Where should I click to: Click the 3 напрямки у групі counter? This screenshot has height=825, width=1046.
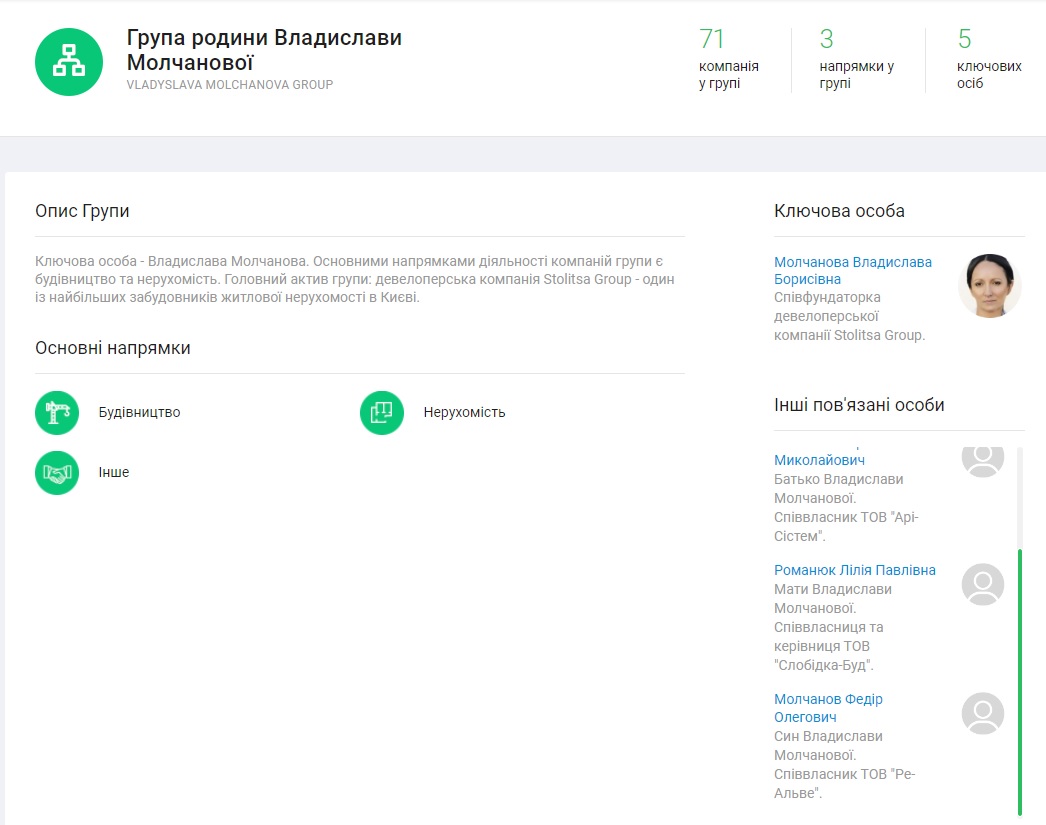(x=855, y=60)
